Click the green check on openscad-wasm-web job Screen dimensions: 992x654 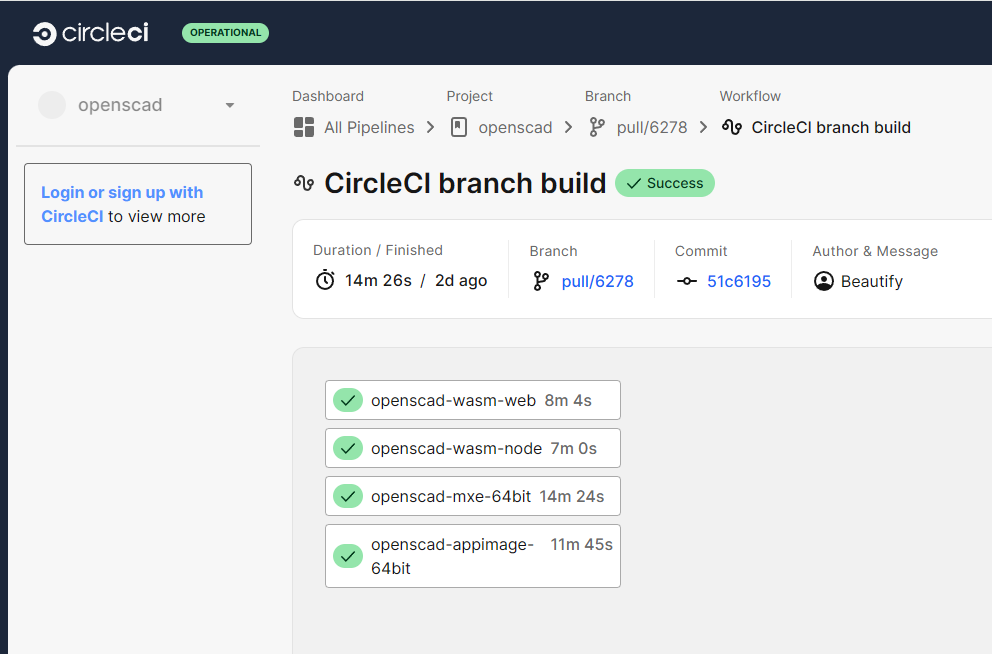(348, 400)
